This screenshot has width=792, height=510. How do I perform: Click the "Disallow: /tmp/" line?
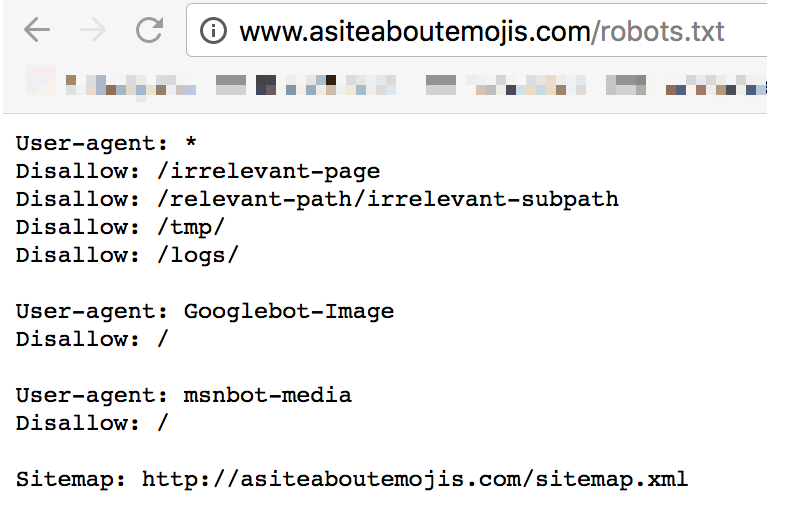[x=120, y=227]
